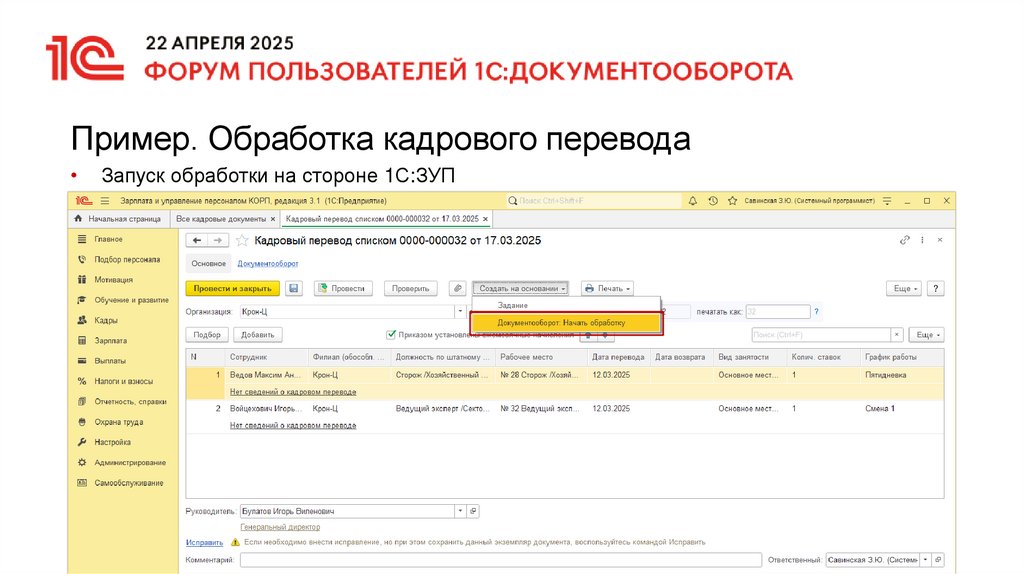Open the 1C main menu hamburger icon

click(x=105, y=201)
